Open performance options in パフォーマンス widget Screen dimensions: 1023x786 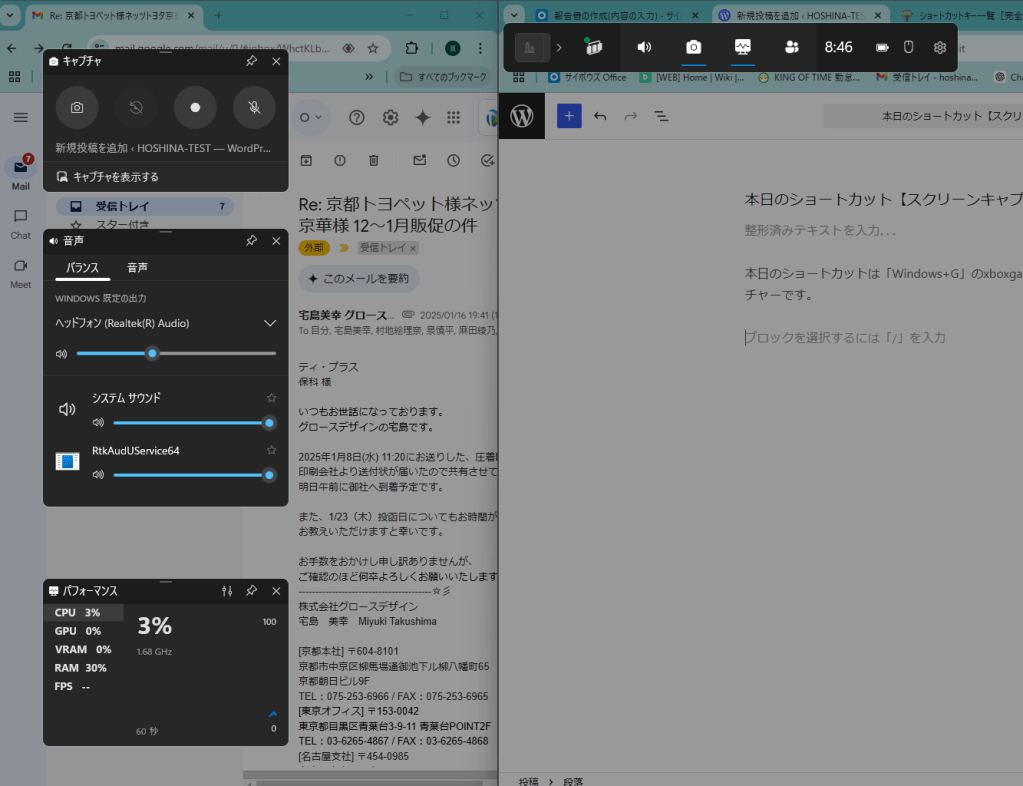tap(227, 591)
